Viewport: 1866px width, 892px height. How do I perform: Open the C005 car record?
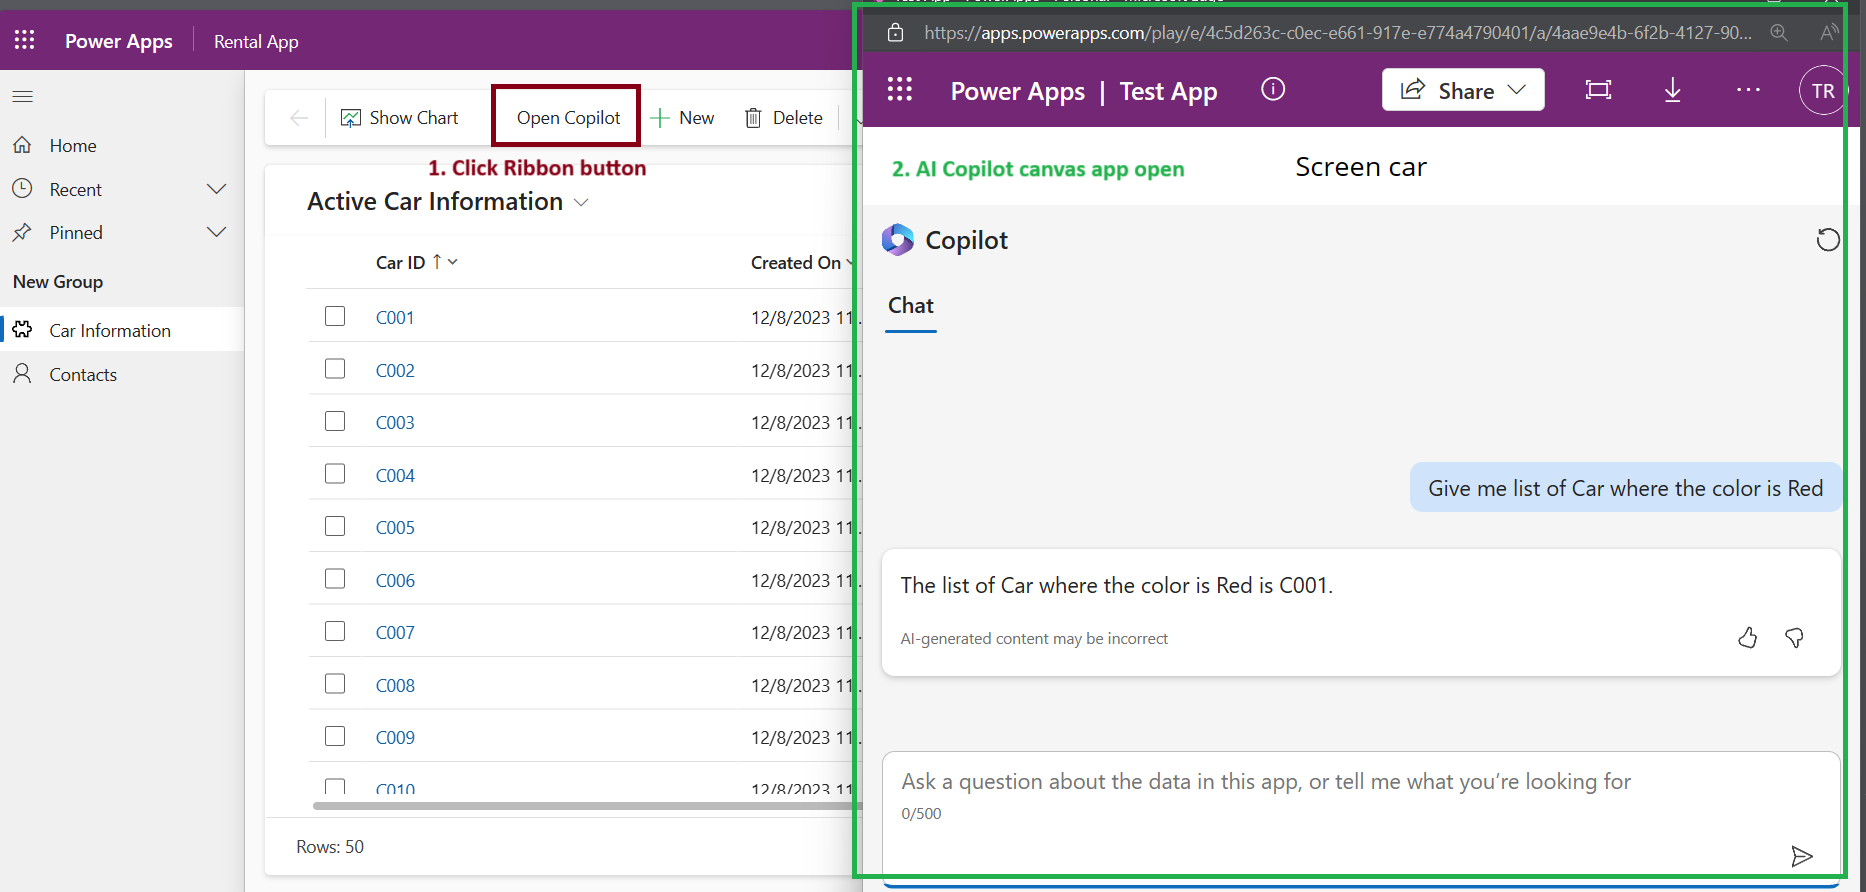click(x=395, y=527)
